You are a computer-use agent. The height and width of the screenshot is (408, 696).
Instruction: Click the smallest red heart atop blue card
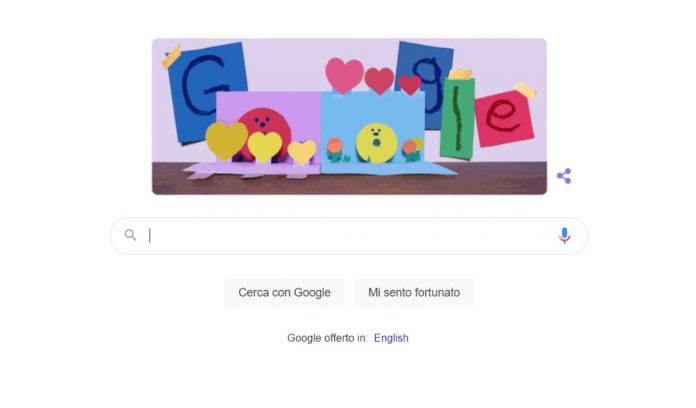pos(410,84)
